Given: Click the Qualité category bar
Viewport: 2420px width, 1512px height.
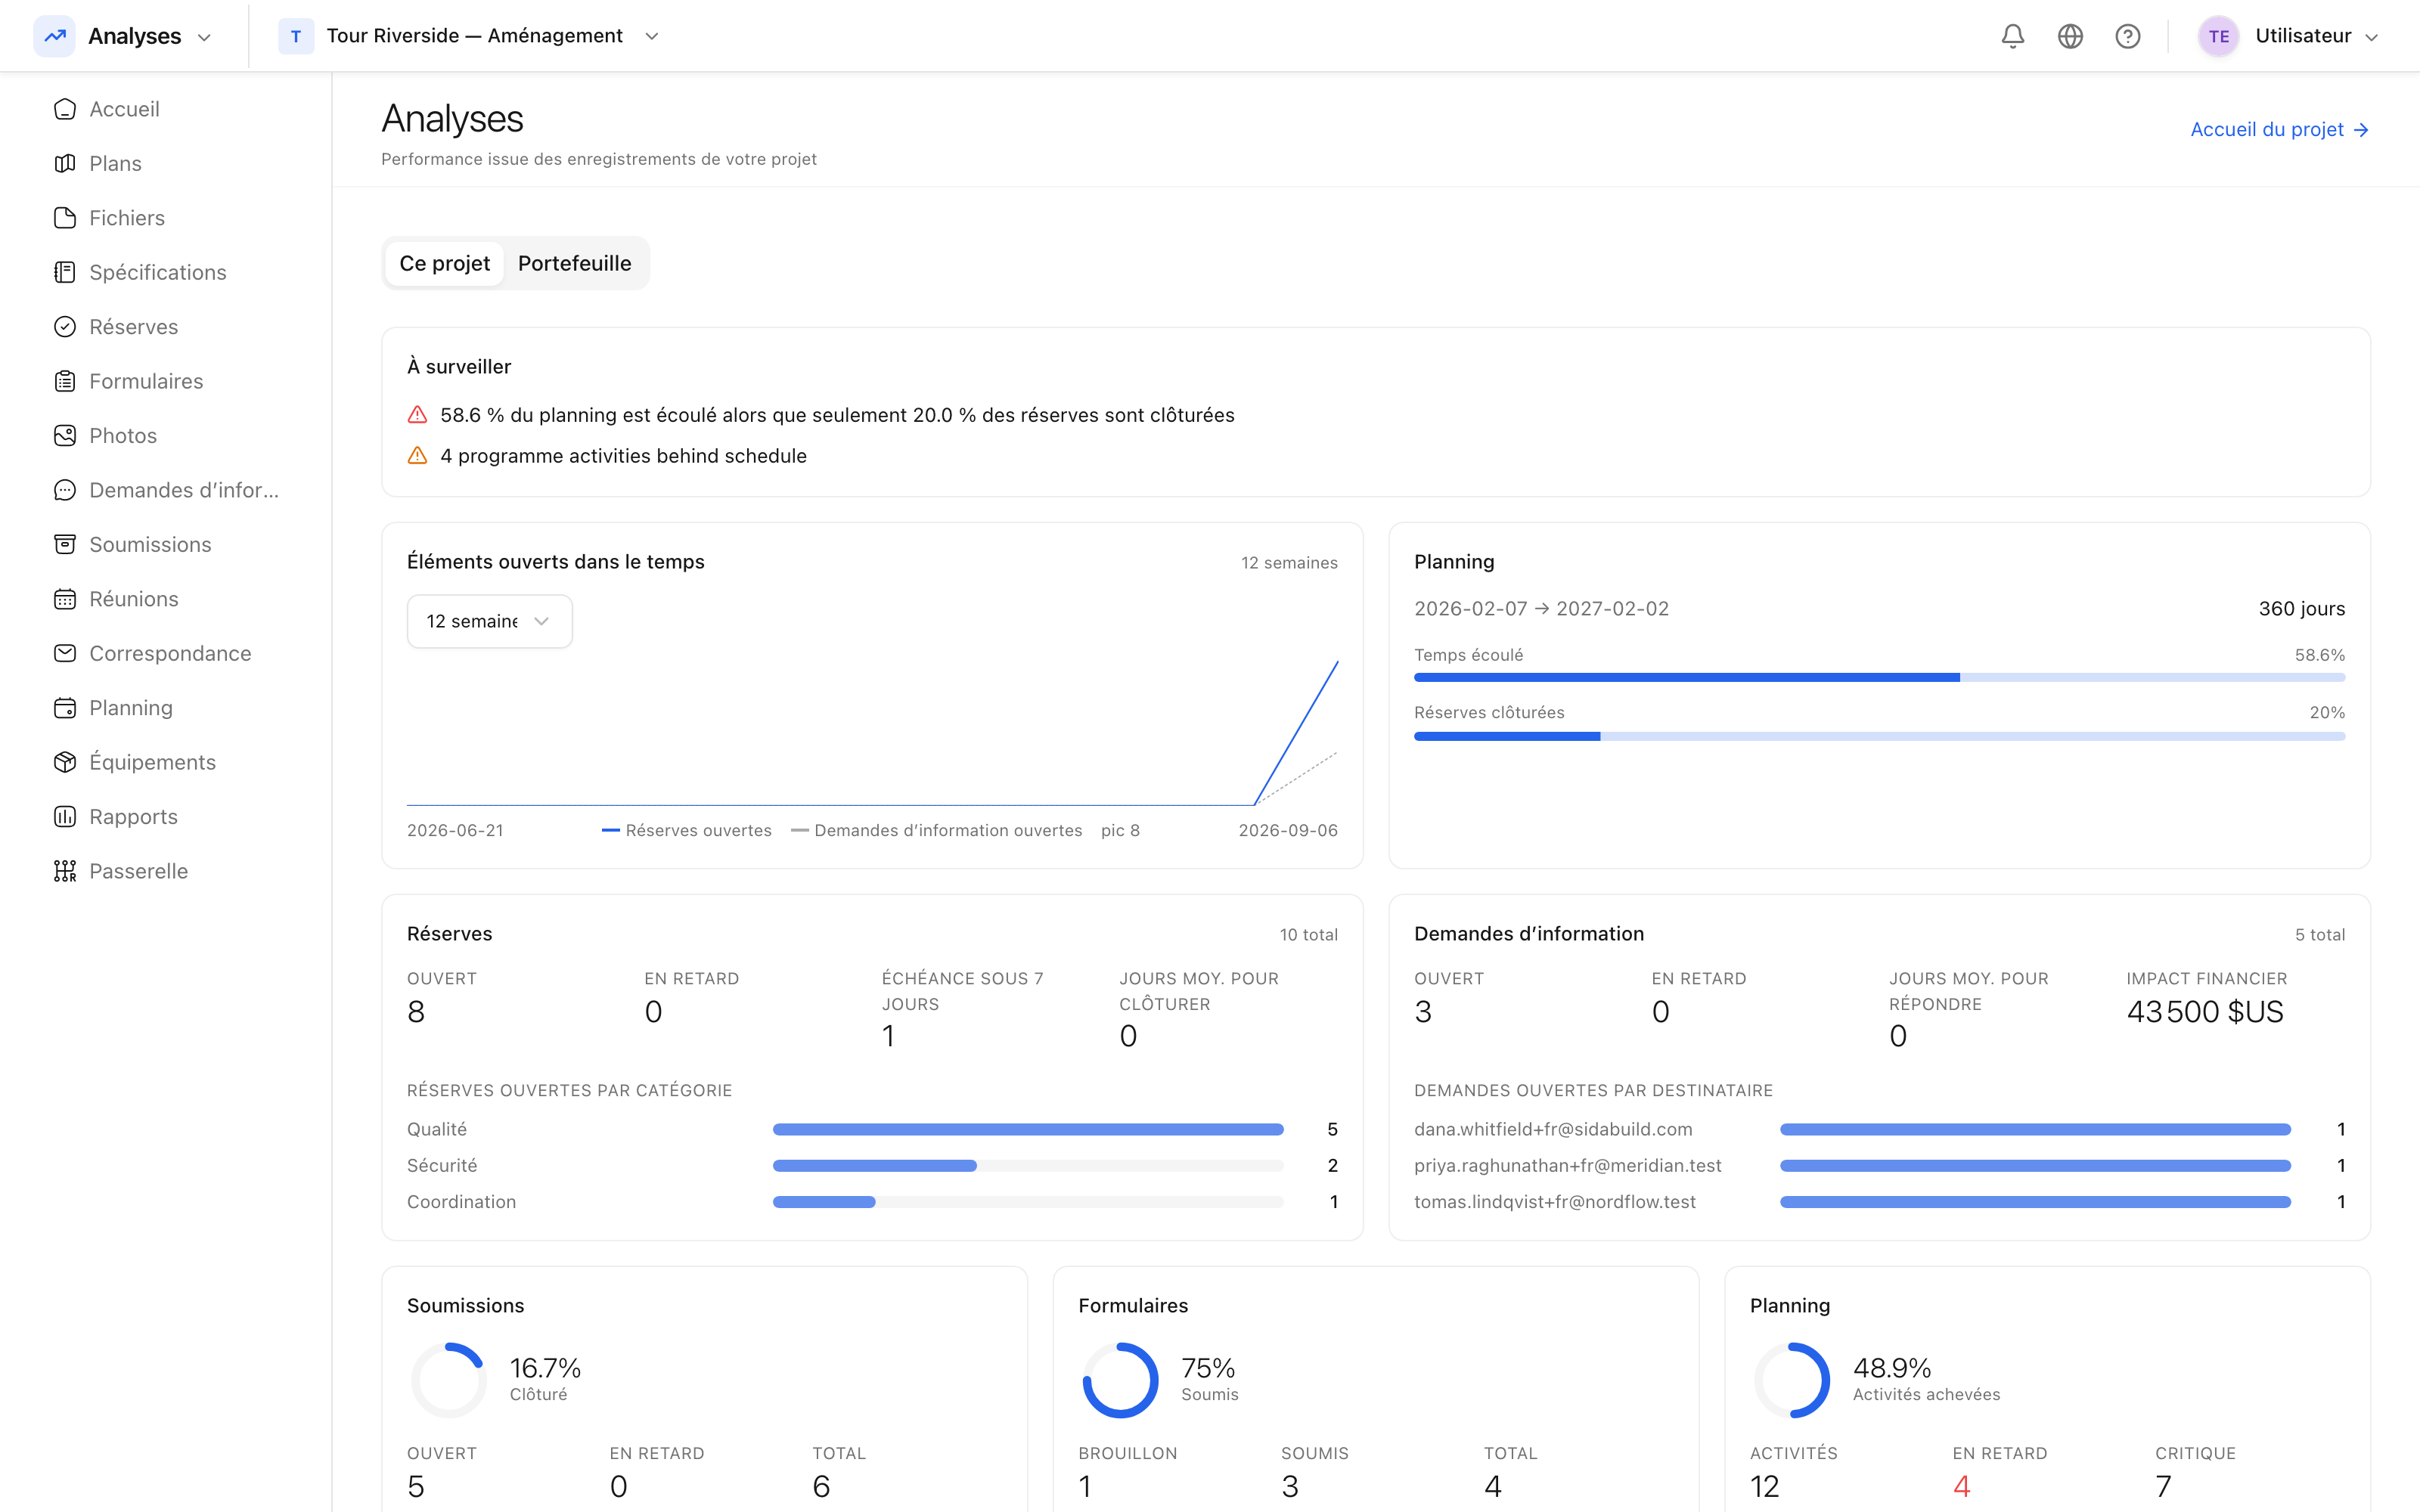Looking at the screenshot, I should point(1028,1129).
